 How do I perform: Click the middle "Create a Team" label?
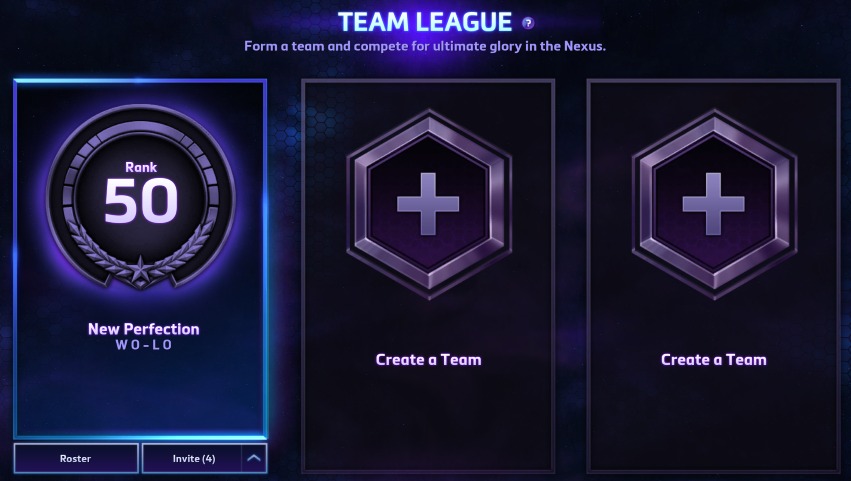pos(428,359)
